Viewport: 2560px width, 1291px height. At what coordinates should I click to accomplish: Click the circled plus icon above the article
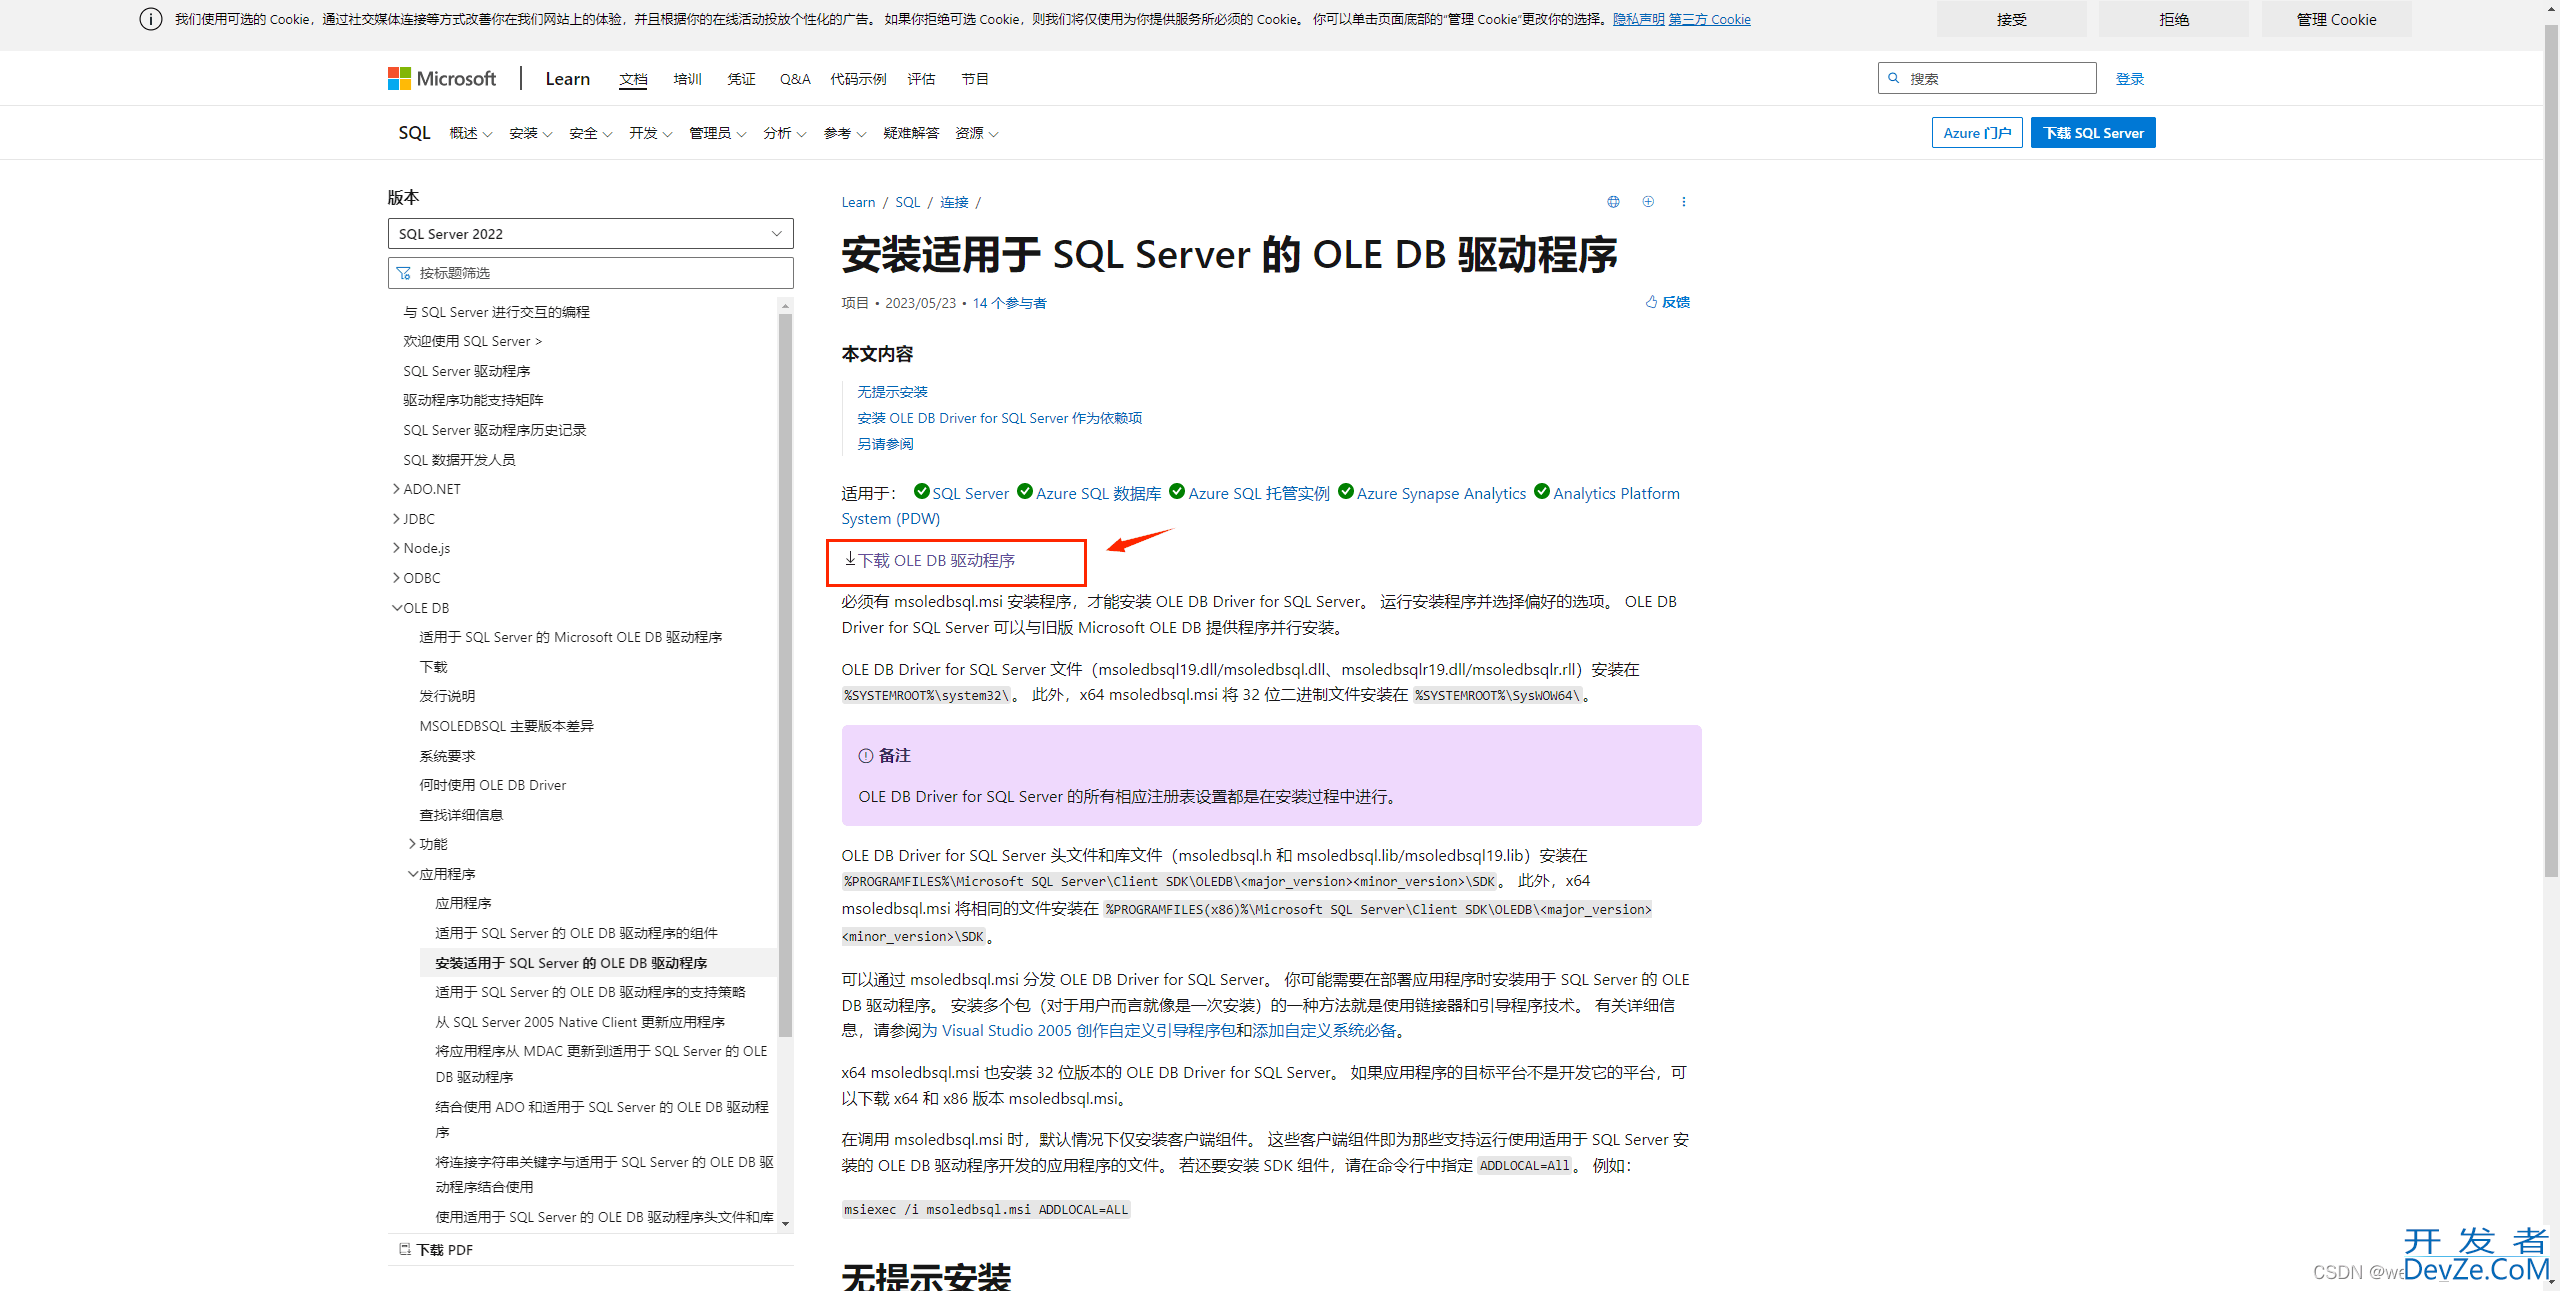point(1648,202)
